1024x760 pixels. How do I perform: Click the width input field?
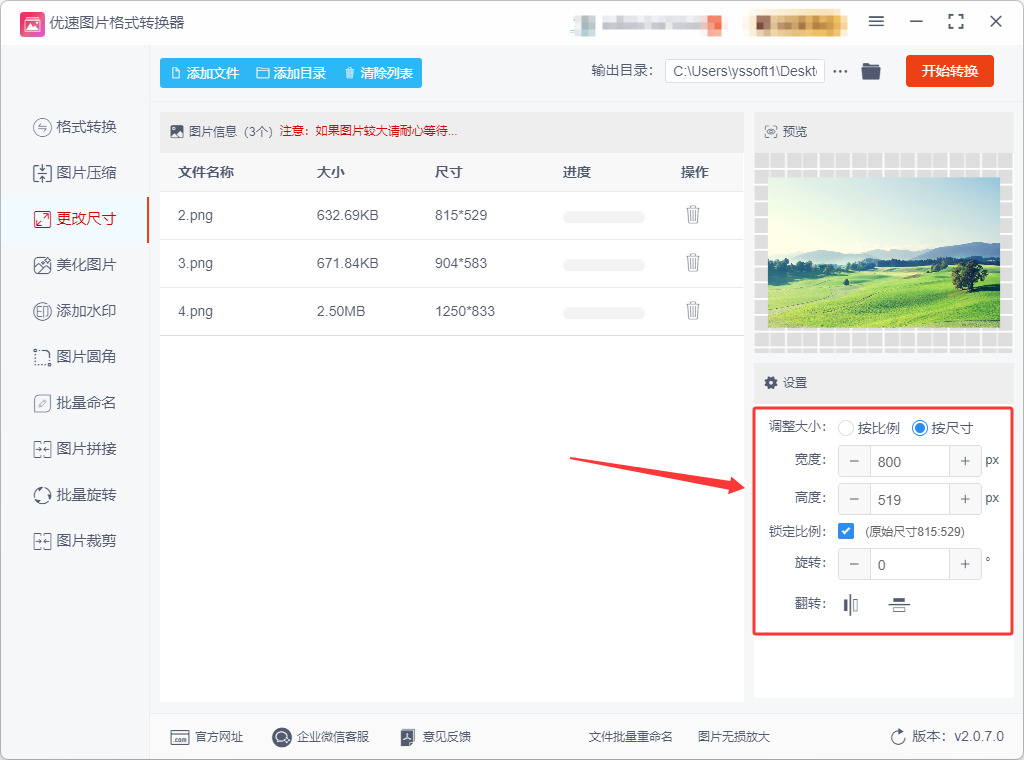(909, 462)
